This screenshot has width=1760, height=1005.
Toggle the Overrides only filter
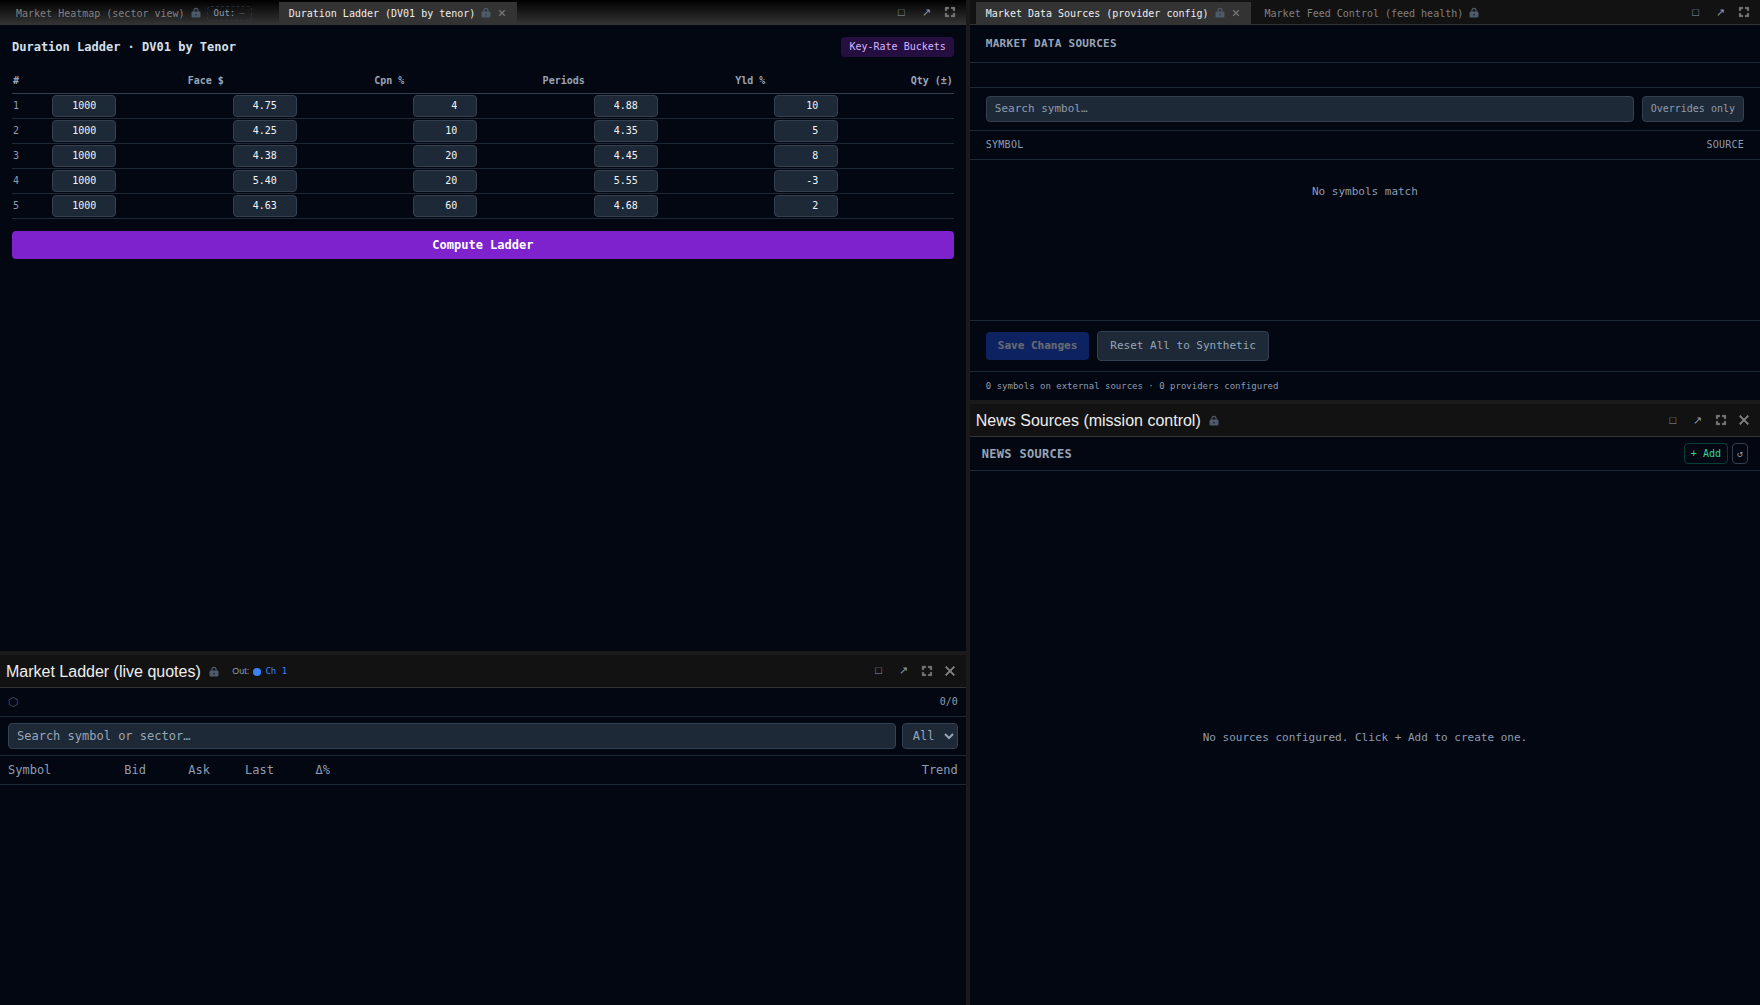click(1692, 109)
